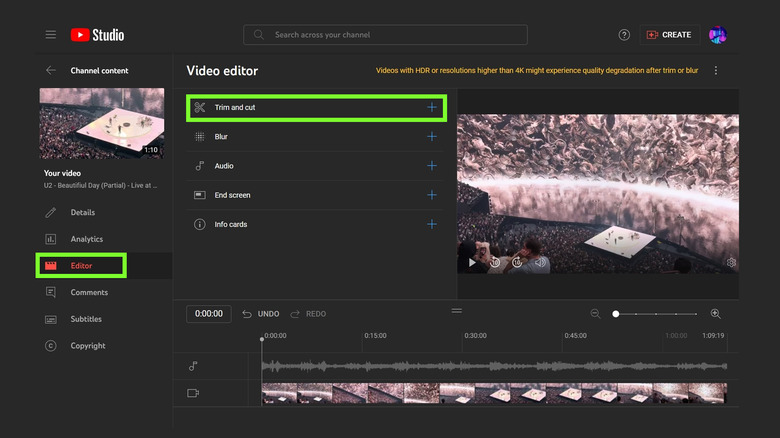Skip the preview forward 10 seconds
This screenshot has width=780, height=438.
517,262
